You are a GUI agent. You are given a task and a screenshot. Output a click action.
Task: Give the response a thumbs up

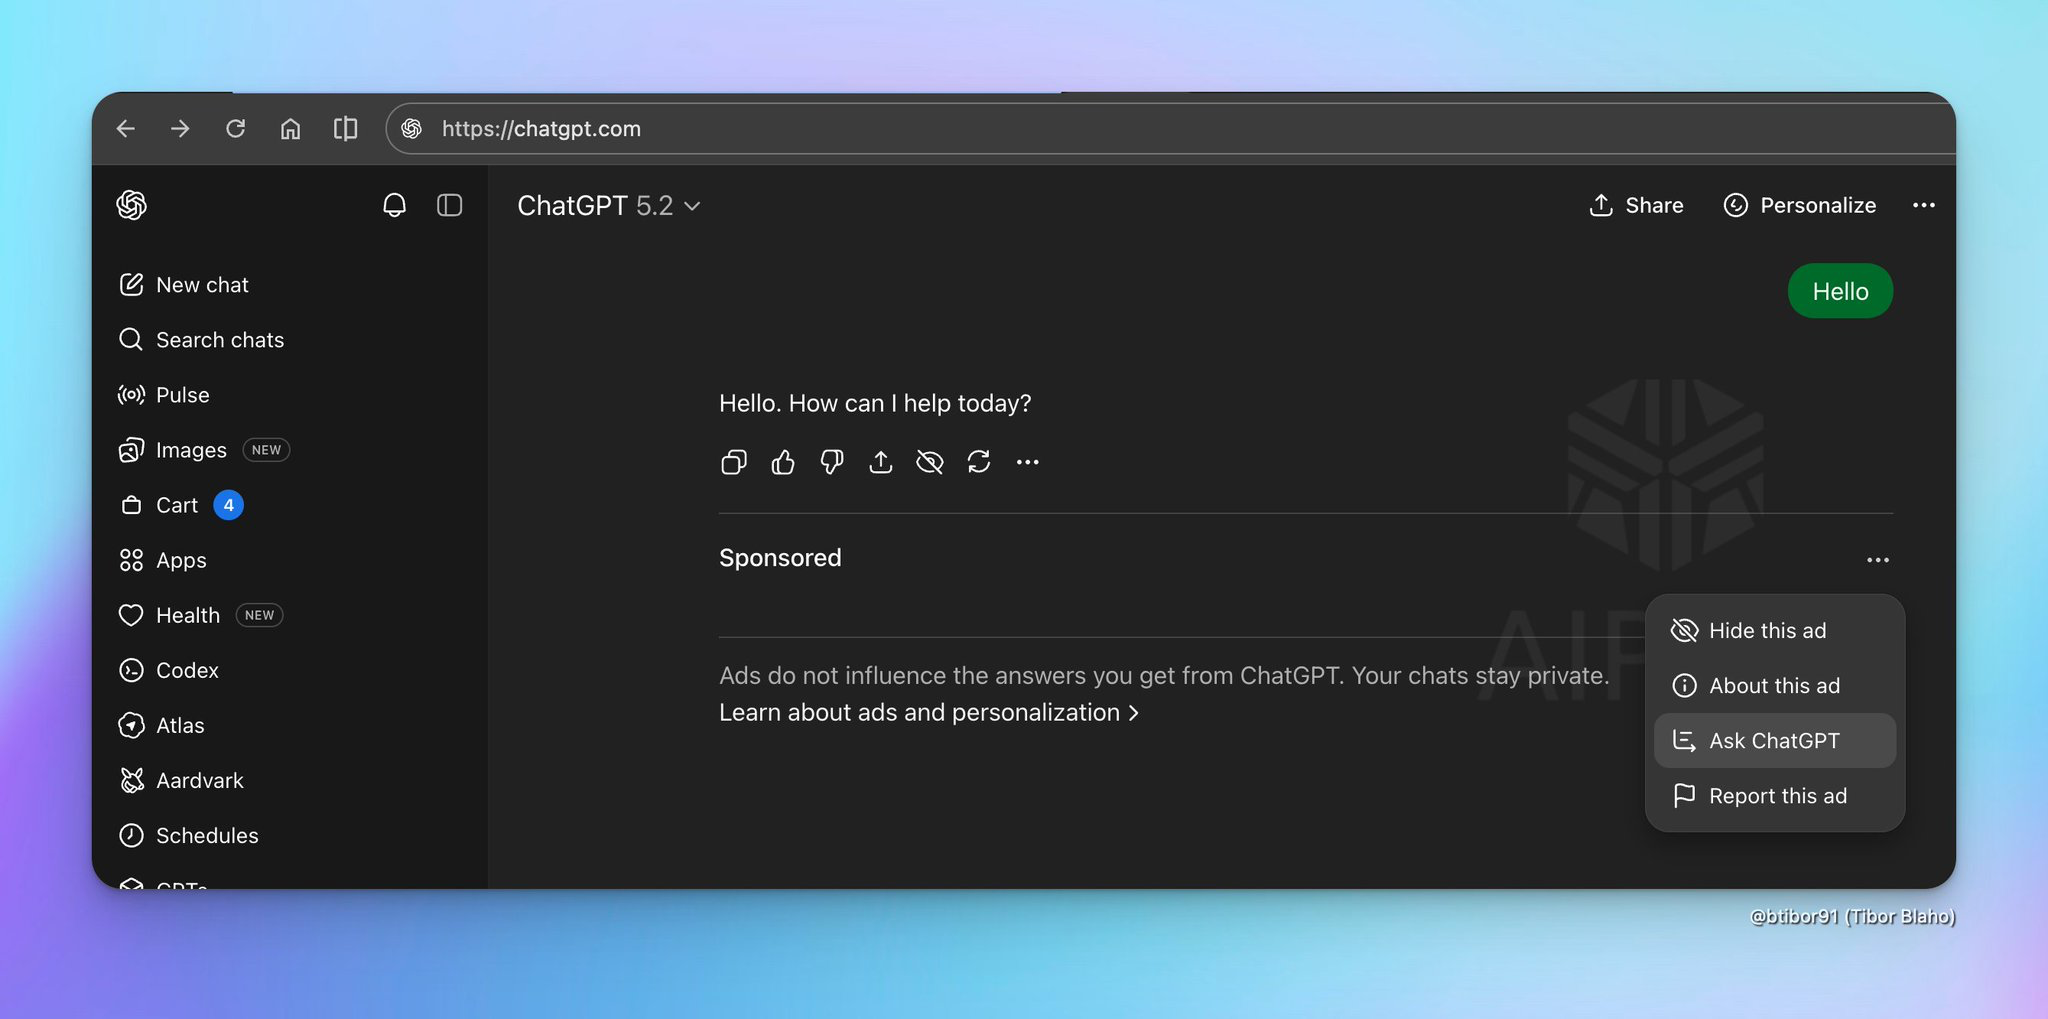(x=783, y=462)
